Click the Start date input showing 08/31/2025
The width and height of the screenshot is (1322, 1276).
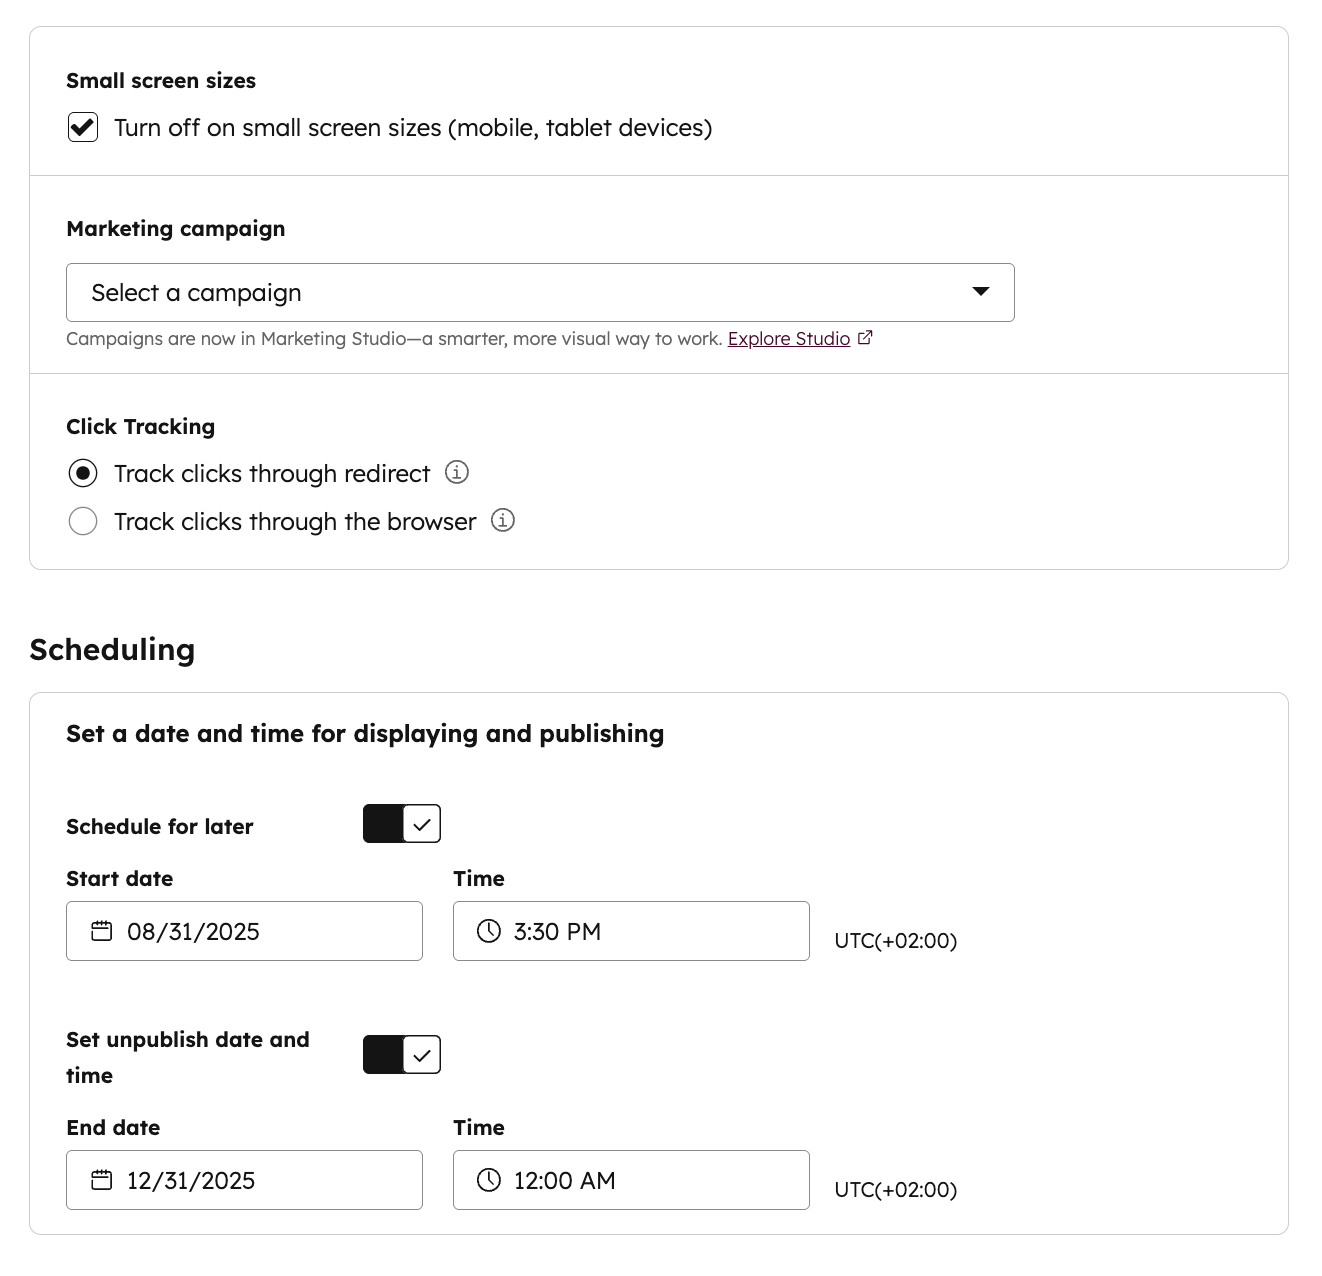(244, 931)
